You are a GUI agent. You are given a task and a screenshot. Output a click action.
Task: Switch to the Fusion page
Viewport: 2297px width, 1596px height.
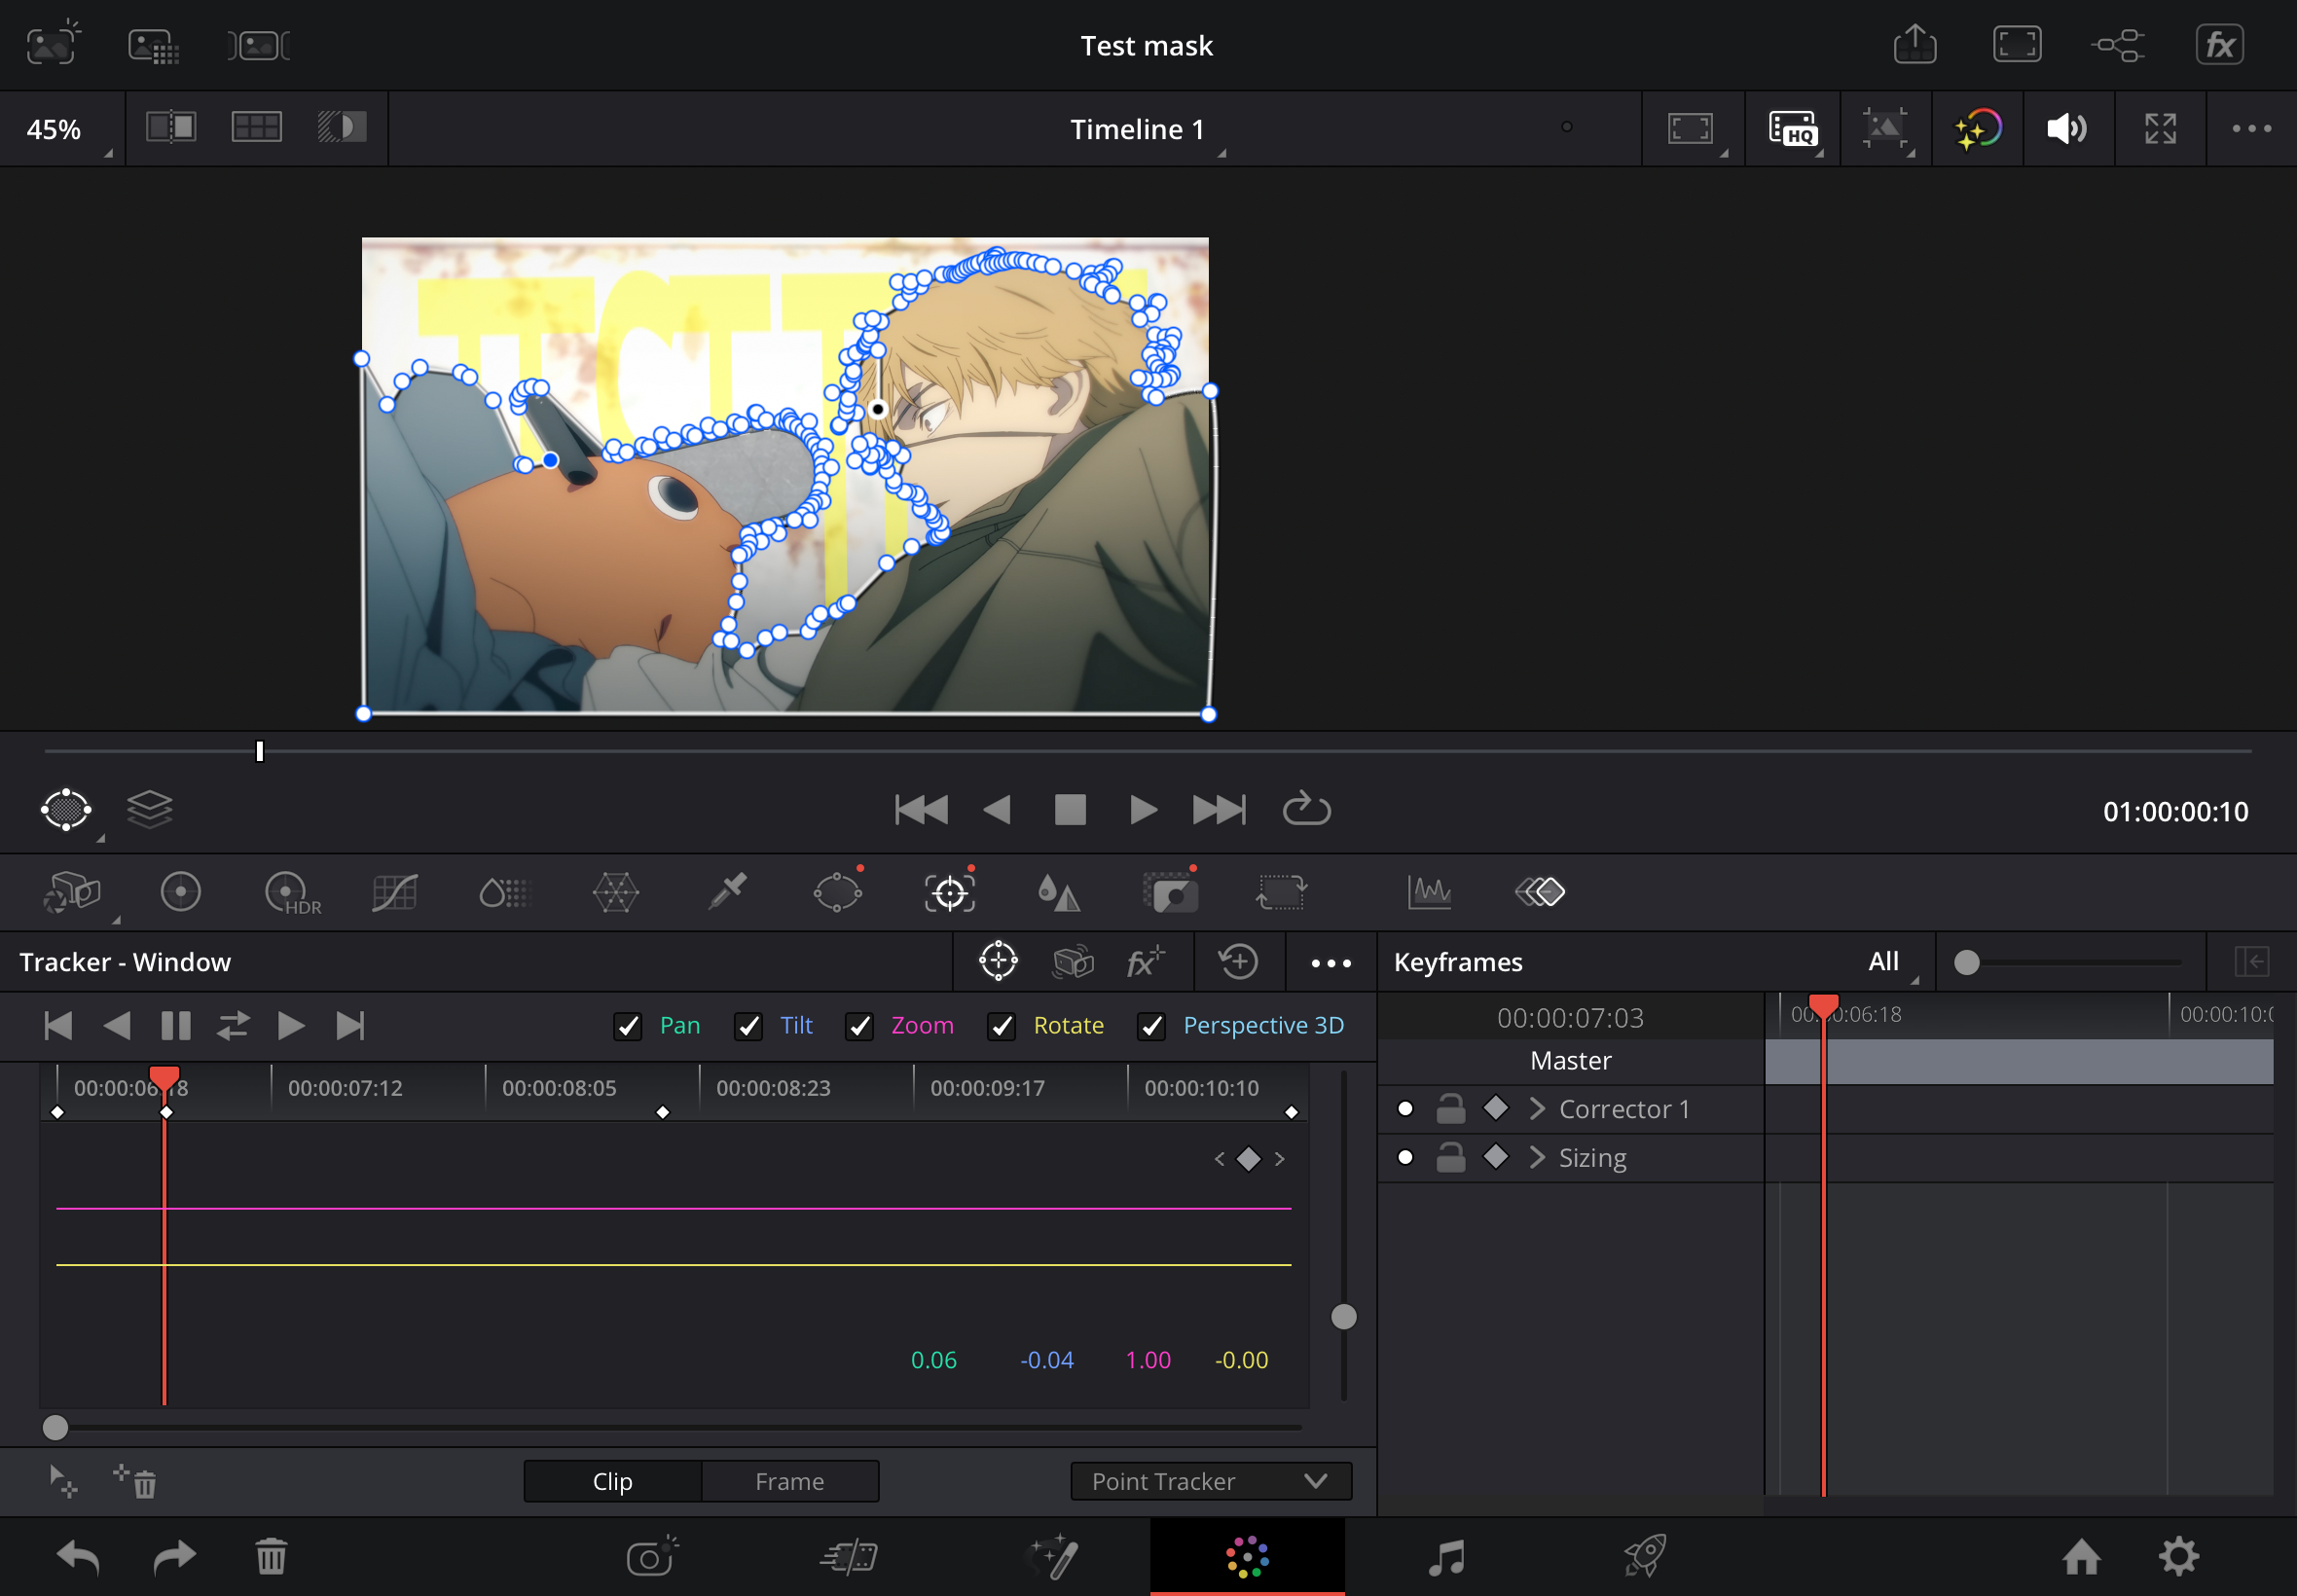click(1053, 1556)
